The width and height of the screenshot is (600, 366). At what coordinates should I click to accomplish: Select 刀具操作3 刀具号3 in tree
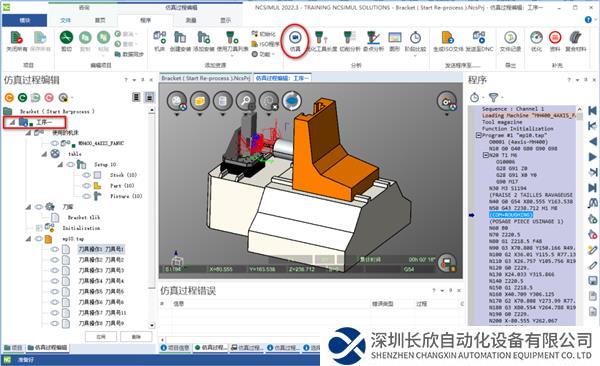(101, 270)
